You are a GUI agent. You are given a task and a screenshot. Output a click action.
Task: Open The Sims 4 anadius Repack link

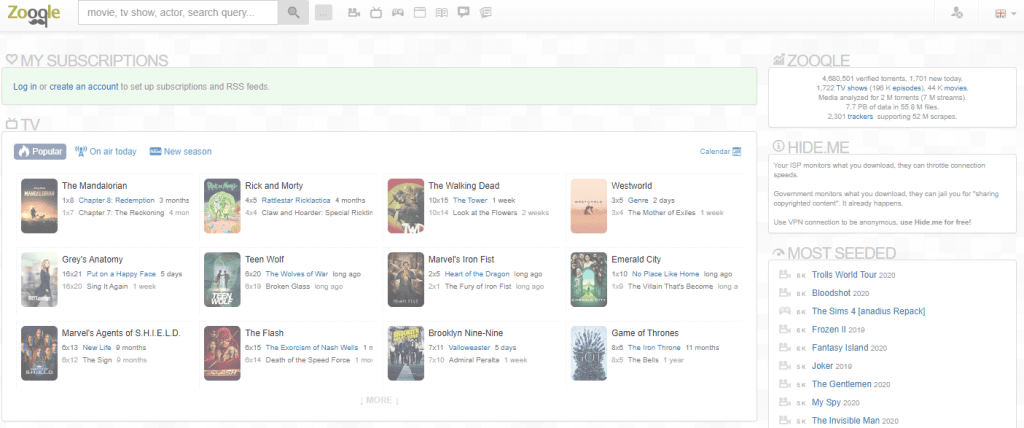pos(869,312)
